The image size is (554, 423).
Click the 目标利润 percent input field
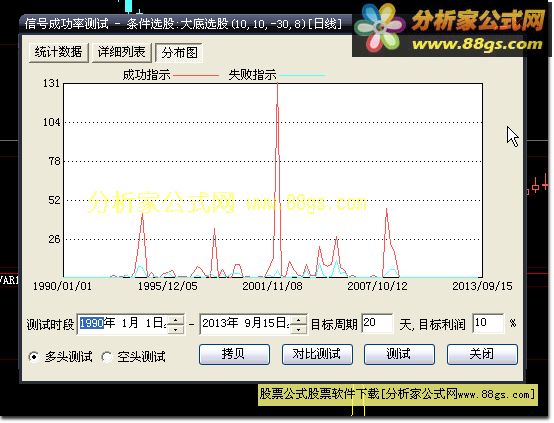[488, 323]
